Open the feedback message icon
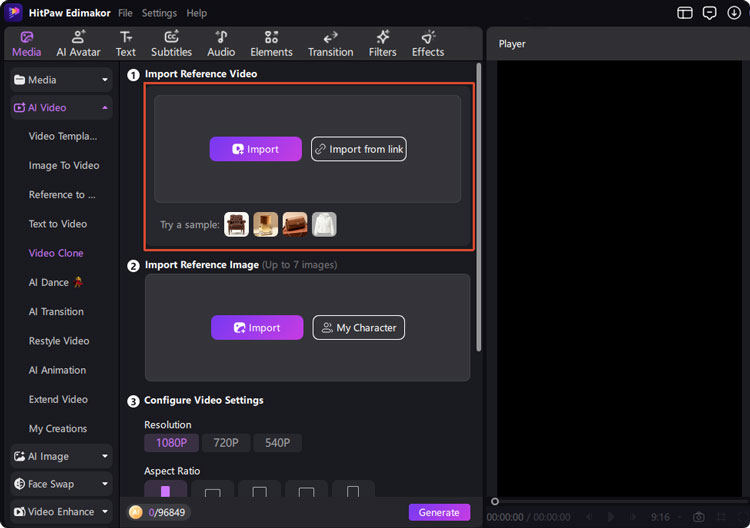Image resolution: width=750 pixels, height=528 pixels. tap(709, 13)
